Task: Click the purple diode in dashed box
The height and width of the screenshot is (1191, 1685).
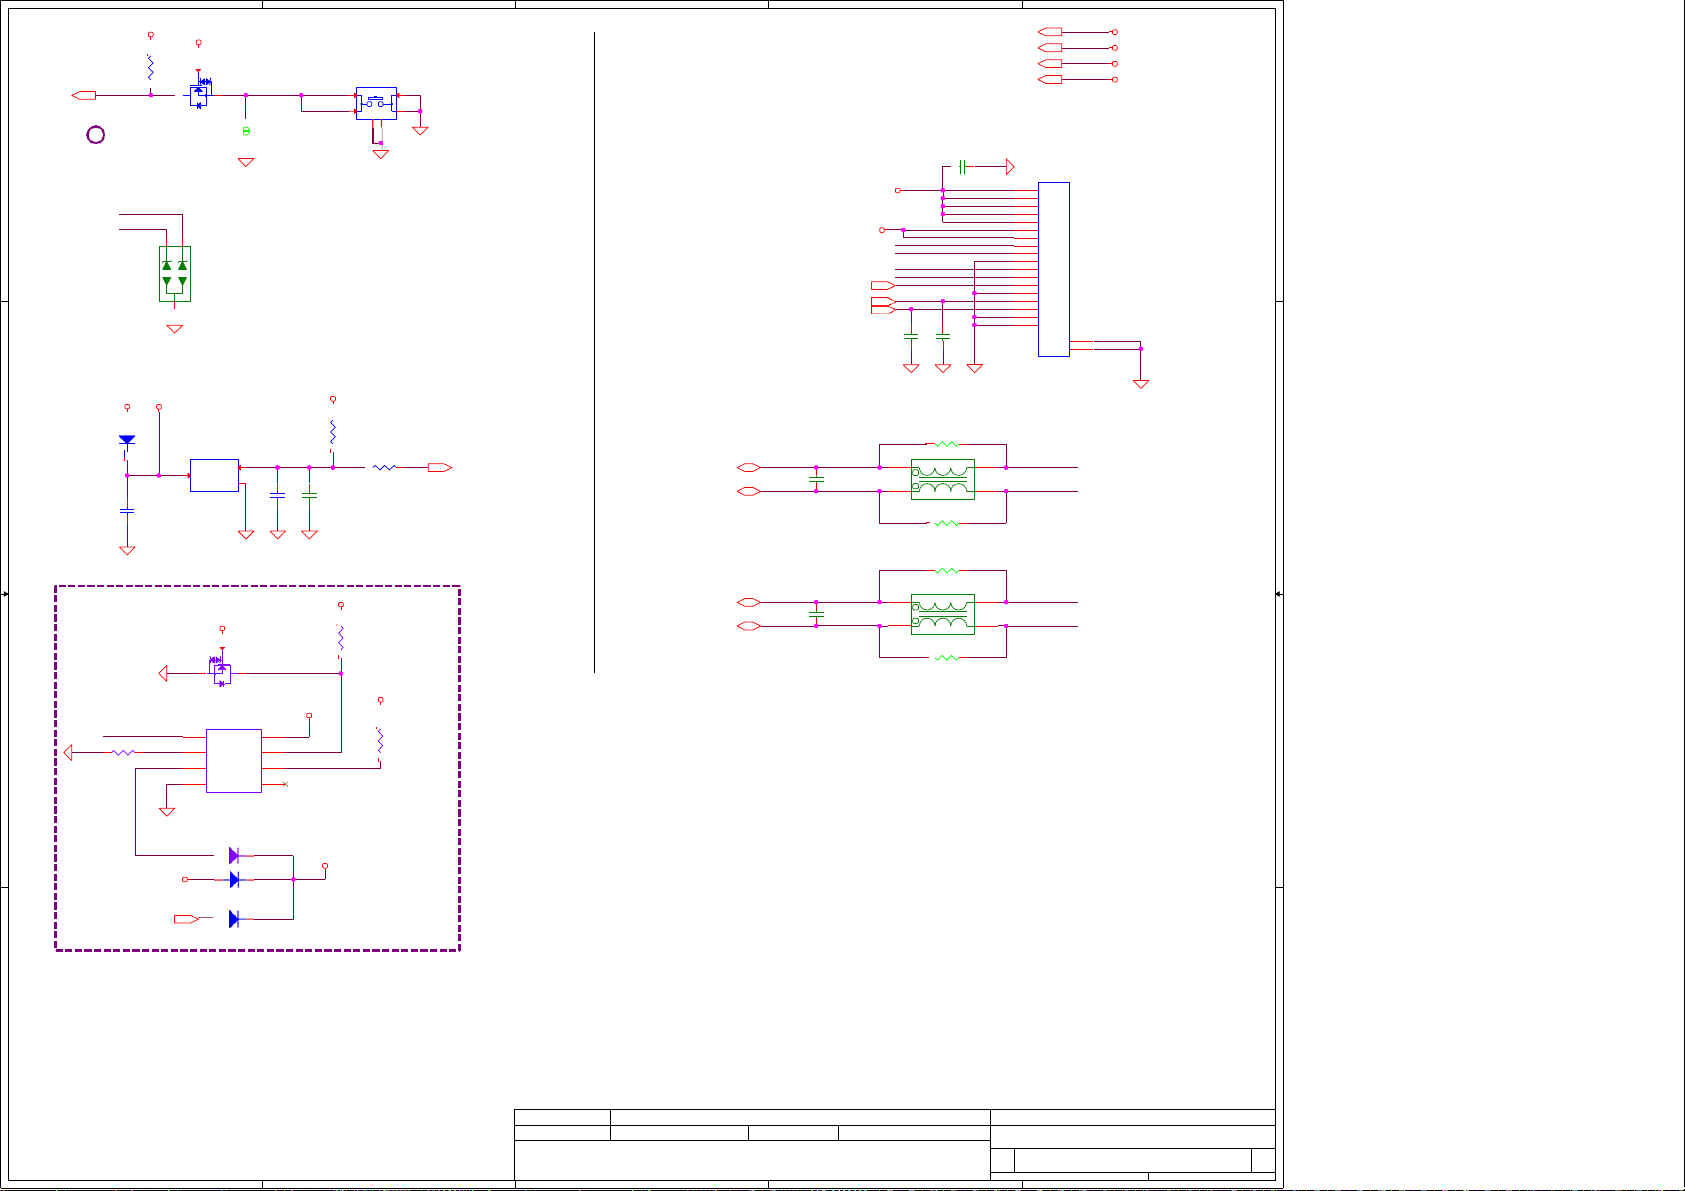Action: click(234, 856)
